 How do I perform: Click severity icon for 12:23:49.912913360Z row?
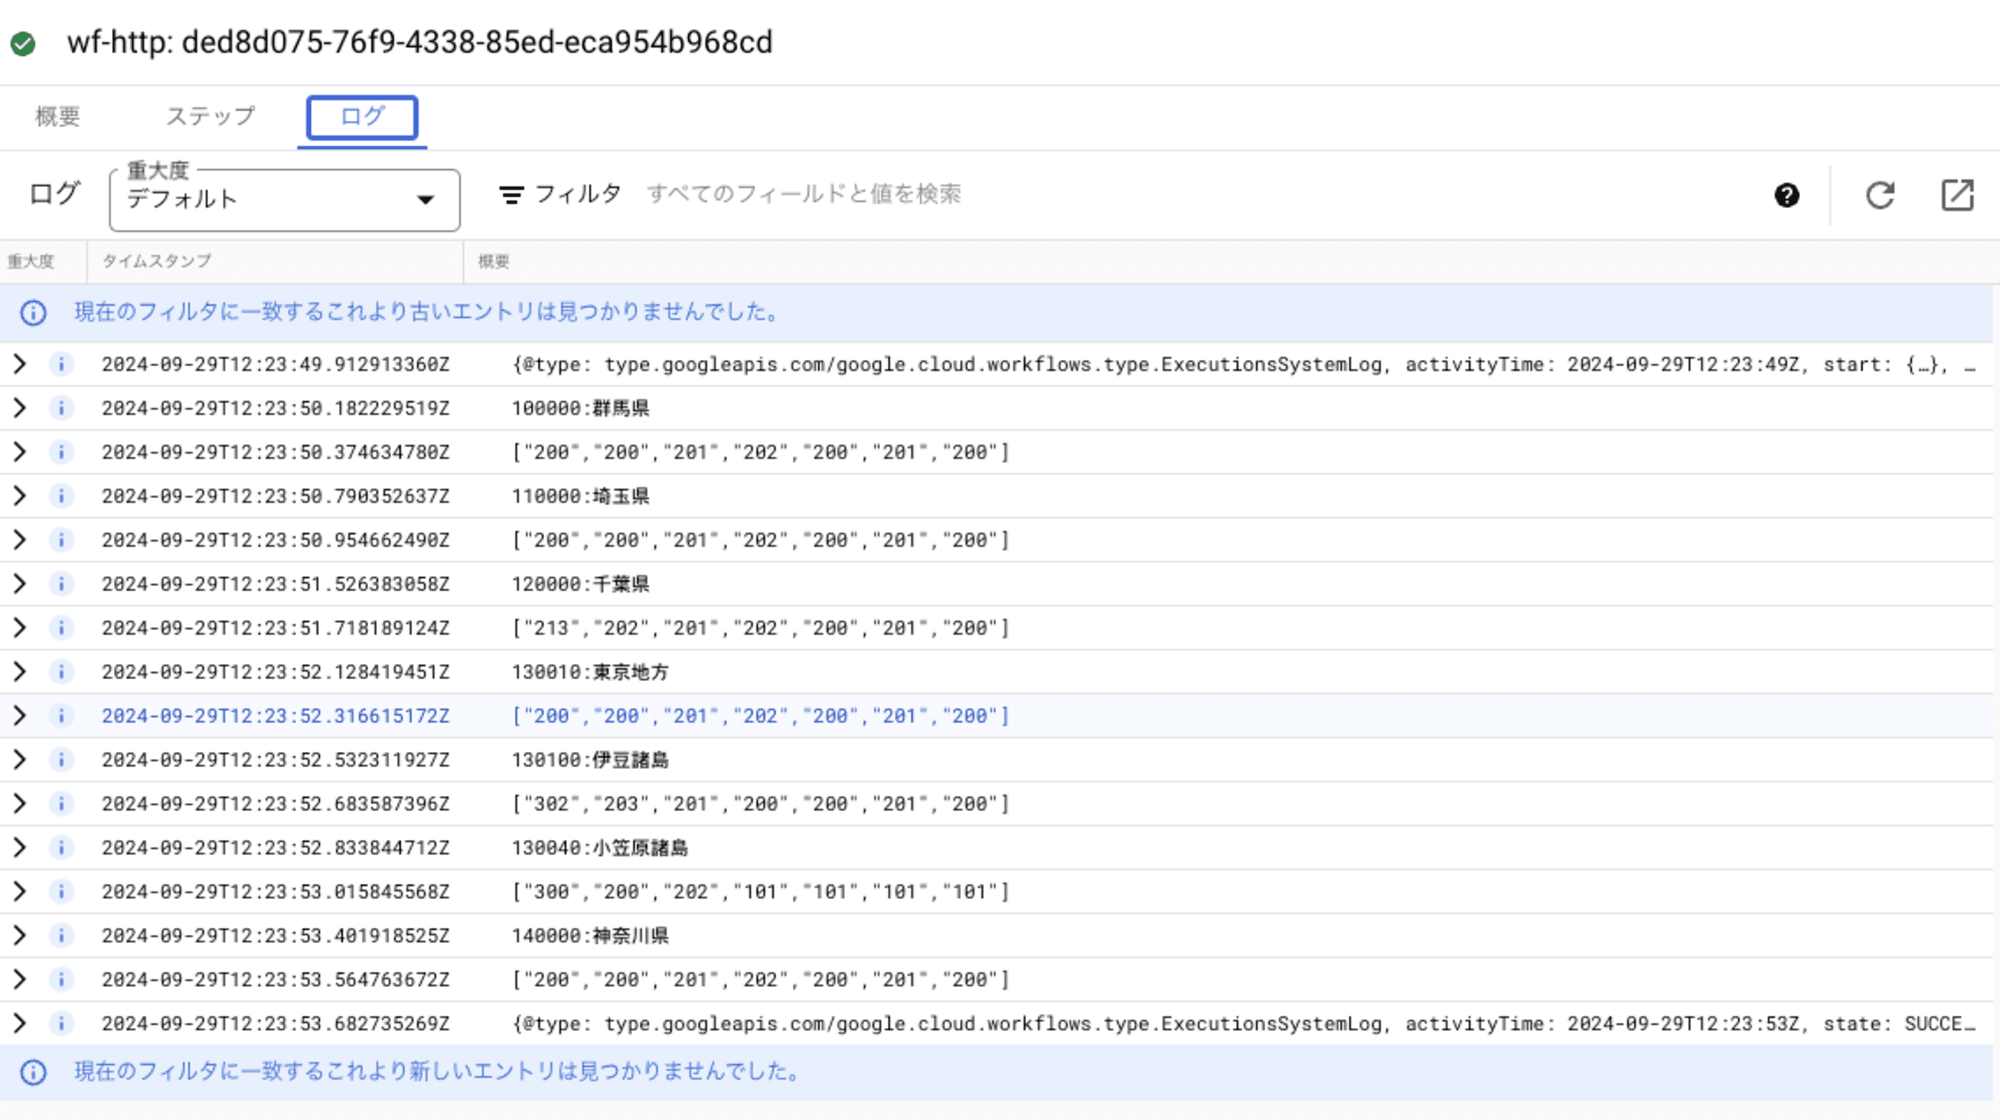coord(61,364)
